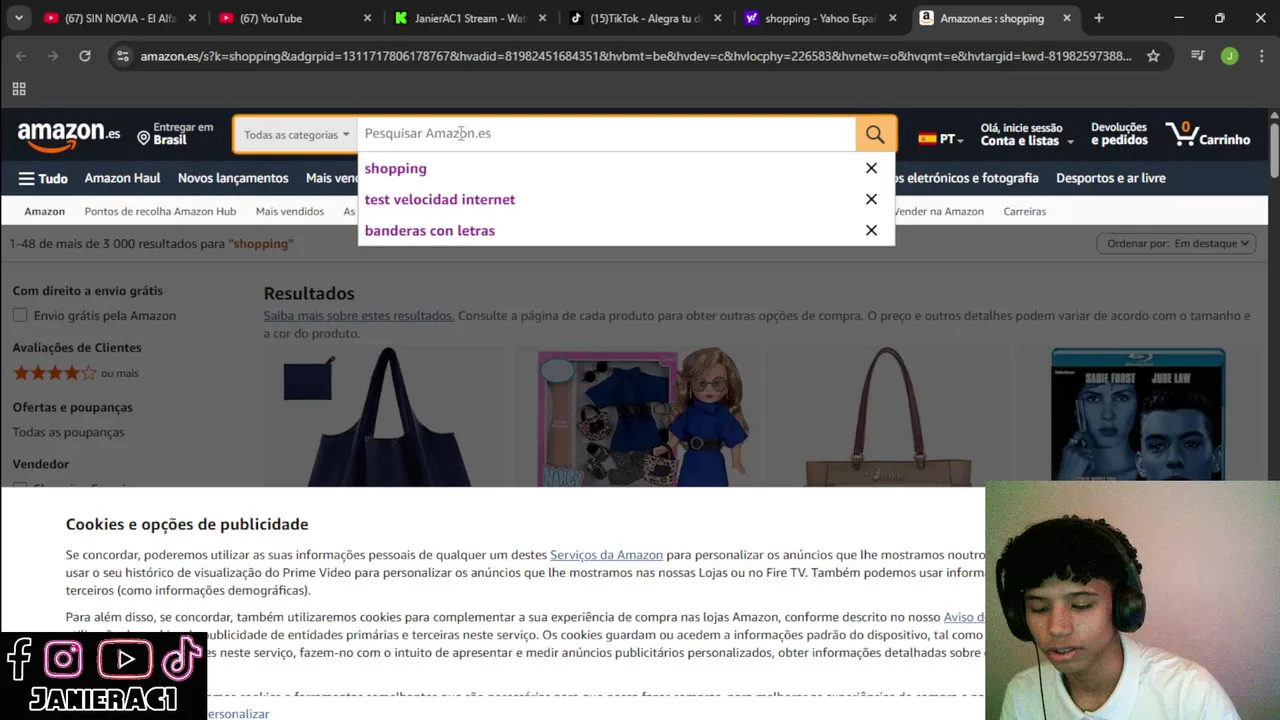Click the Facebook icon in overlay
1280x720 pixels.
tap(18, 660)
